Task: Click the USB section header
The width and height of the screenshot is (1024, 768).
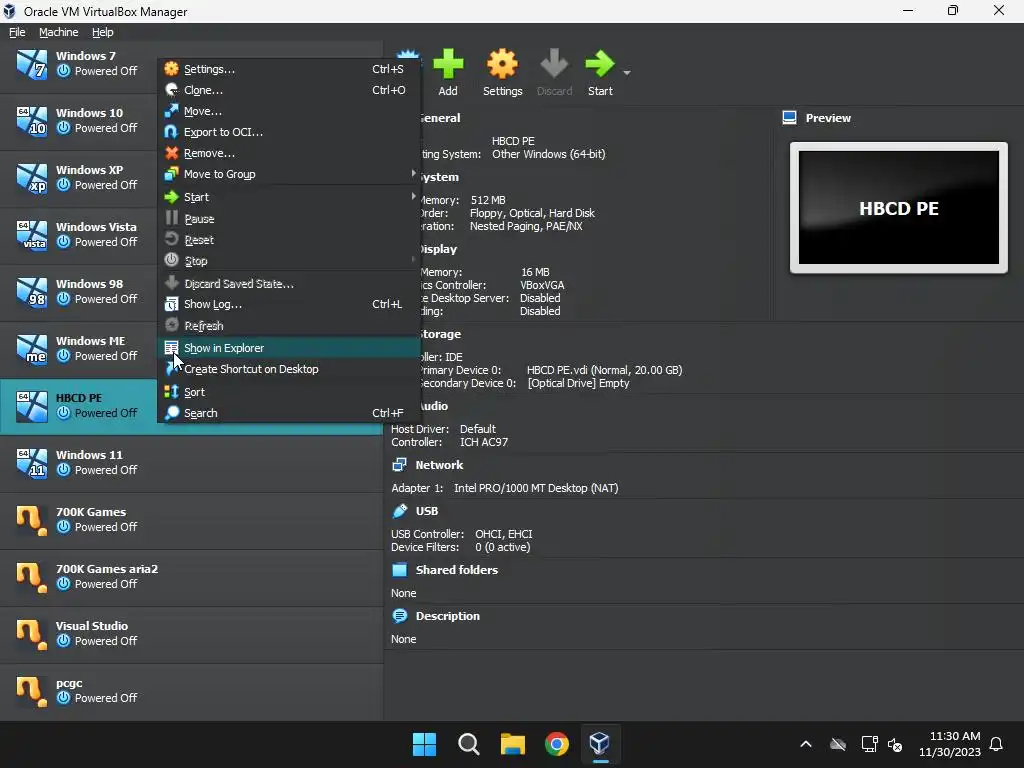Action: [x=426, y=511]
